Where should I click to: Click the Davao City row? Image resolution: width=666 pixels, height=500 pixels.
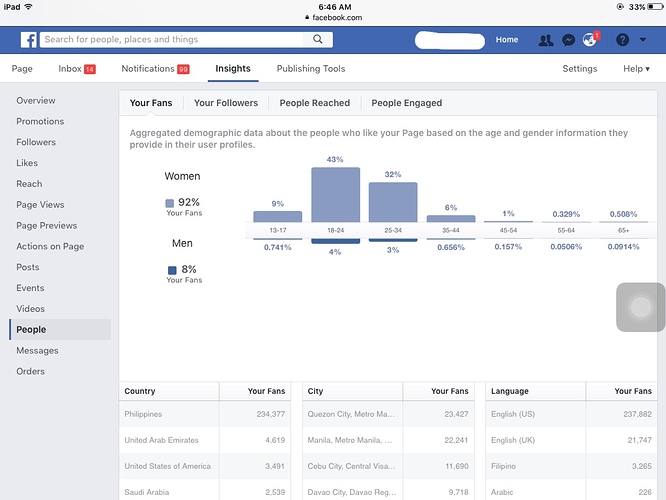coord(388,491)
